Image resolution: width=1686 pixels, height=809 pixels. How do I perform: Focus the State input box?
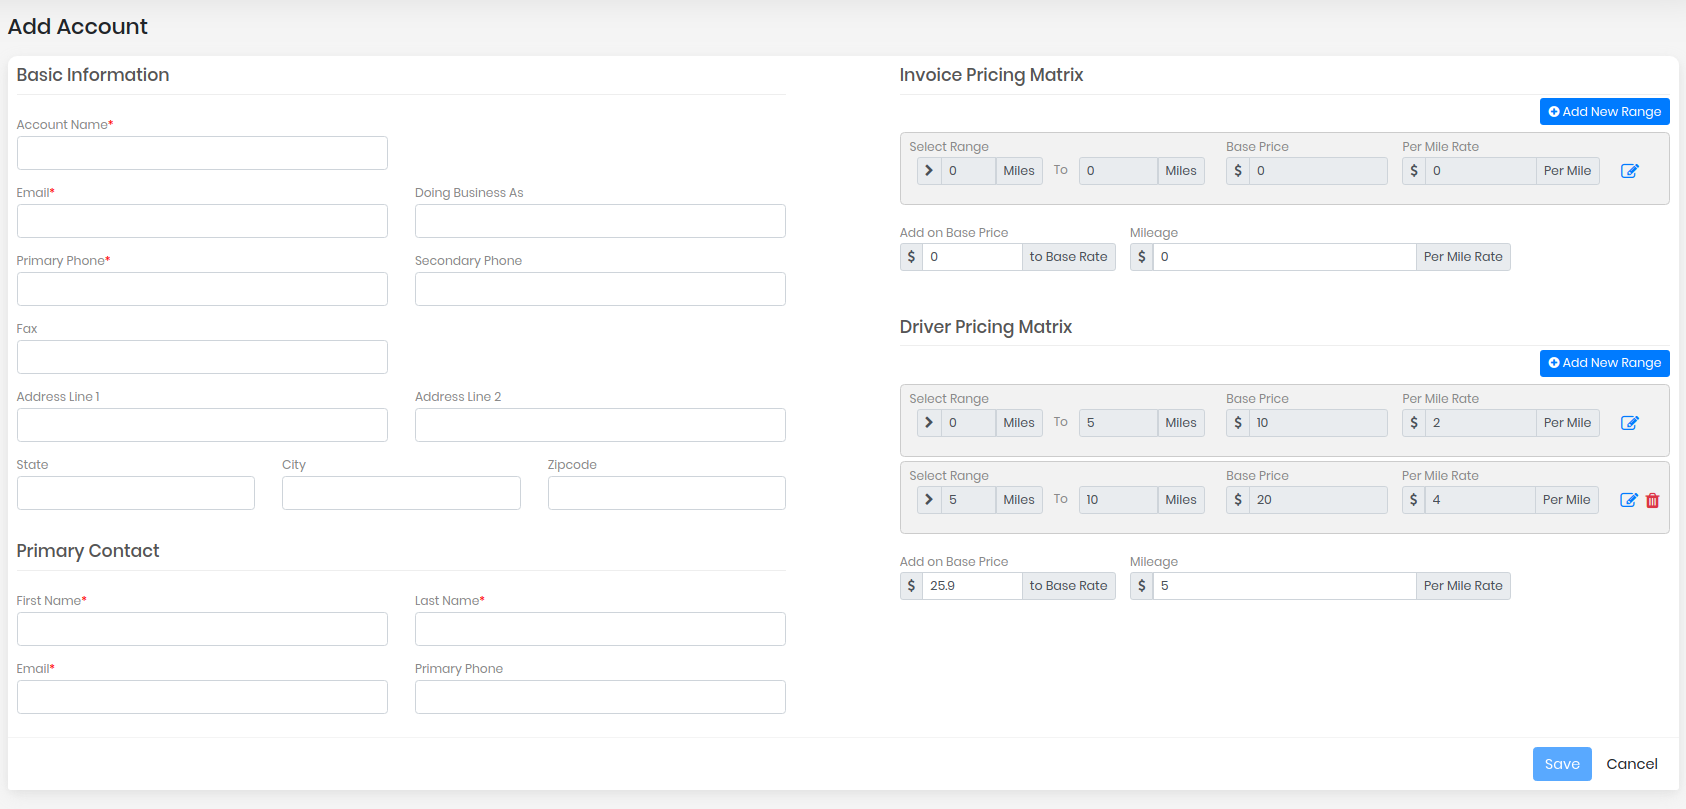pyautogui.click(x=136, y=493)
